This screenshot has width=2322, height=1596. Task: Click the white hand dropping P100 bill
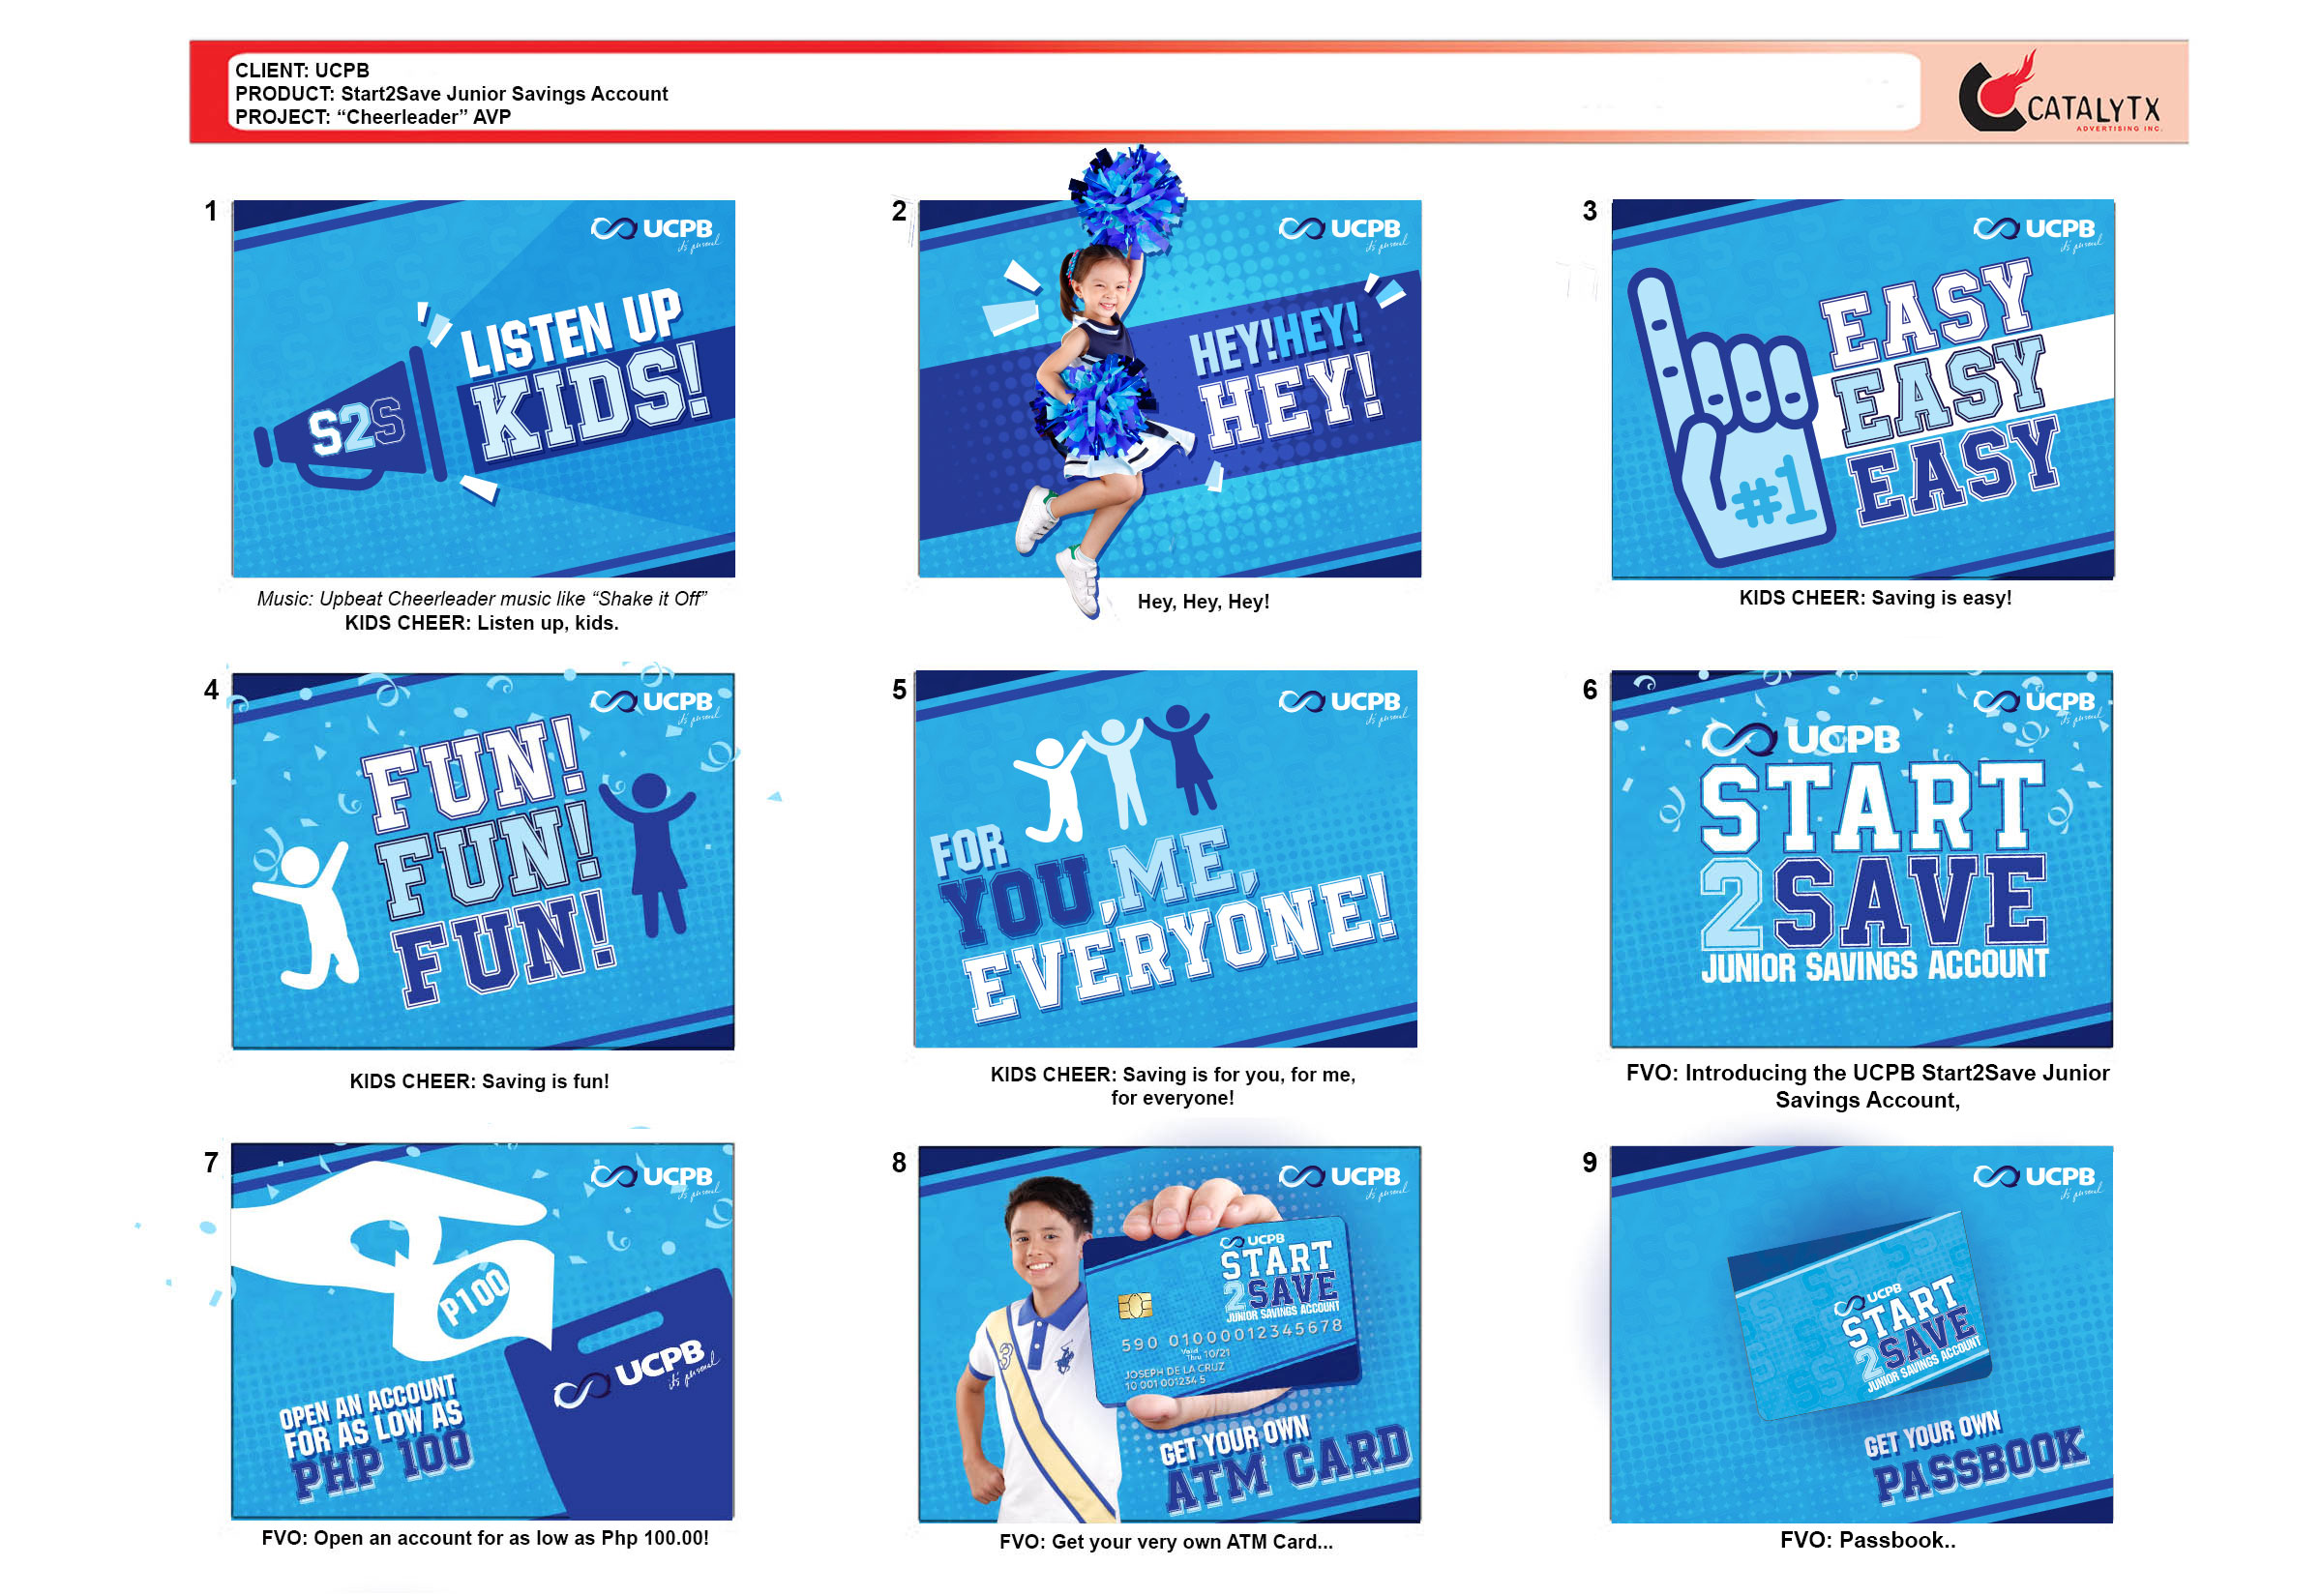[395, 1262]
